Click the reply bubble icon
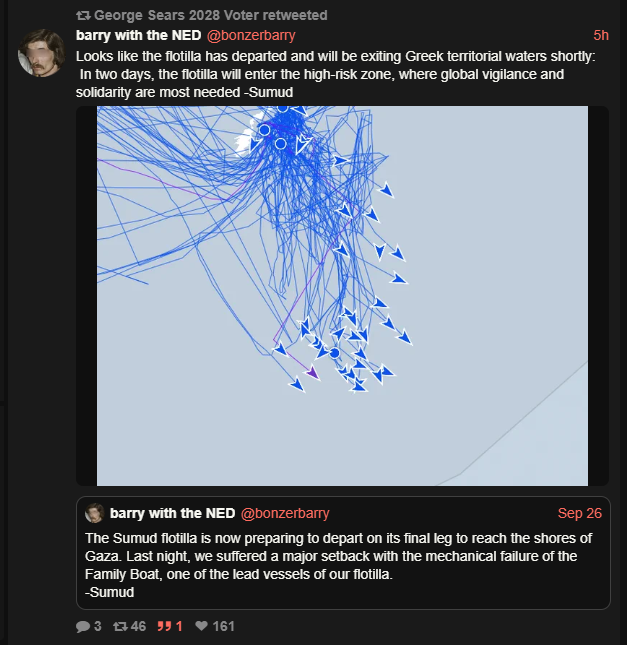The height and width of the screenshot is (645, 627). tap(82, 626)
